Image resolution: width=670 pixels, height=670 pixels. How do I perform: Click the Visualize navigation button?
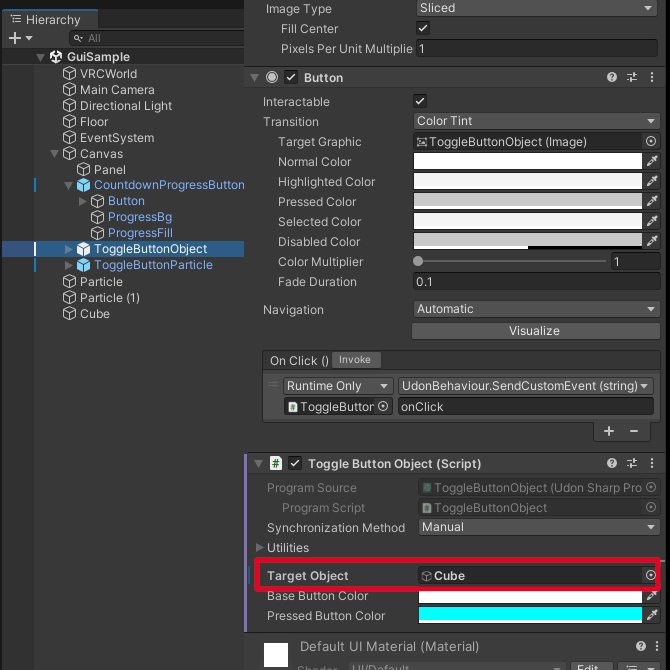535,331
